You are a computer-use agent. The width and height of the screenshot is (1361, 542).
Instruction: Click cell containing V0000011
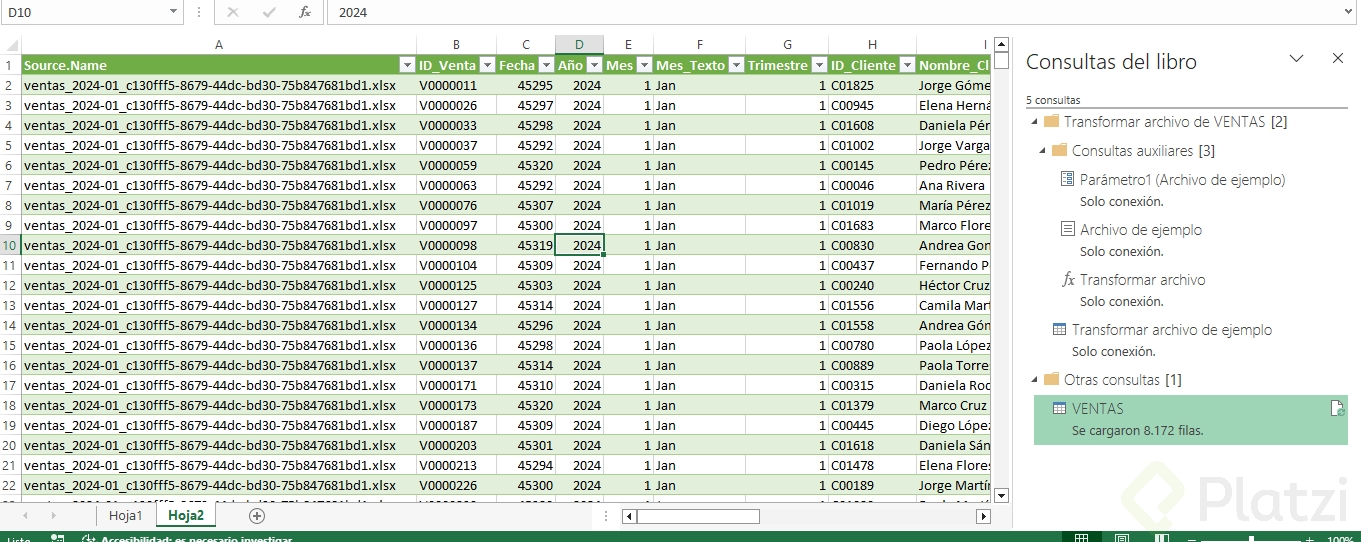[x=456, y=85]
